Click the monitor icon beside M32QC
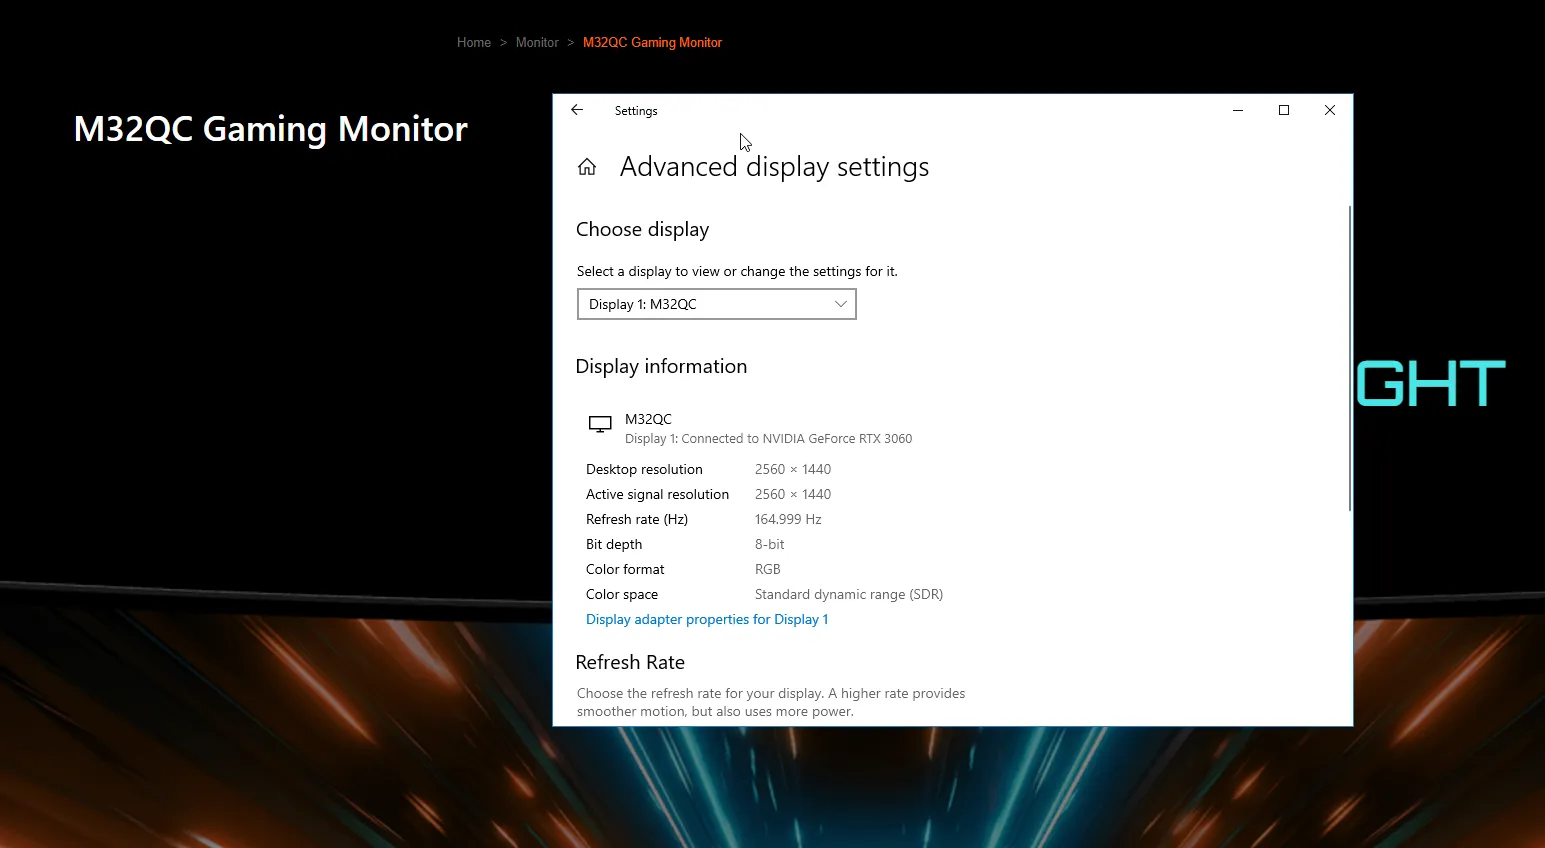 [x=600, y=424]
